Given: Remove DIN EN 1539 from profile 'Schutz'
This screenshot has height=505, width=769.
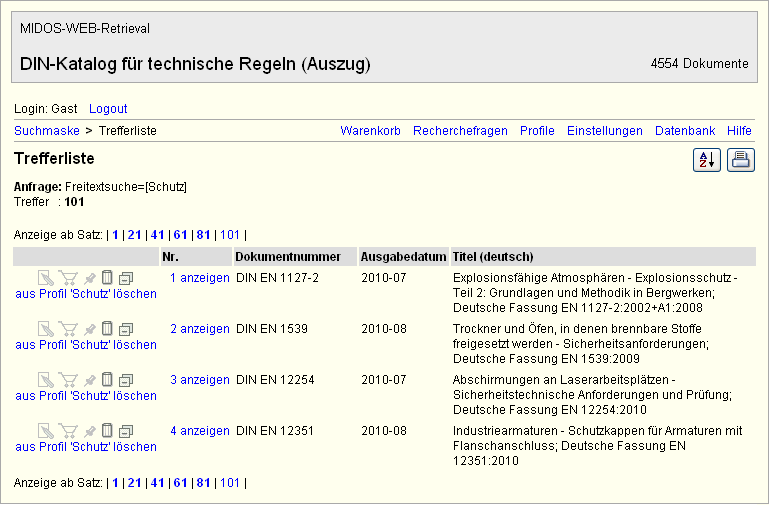Looking at the screenshot, I should [86, 345].
